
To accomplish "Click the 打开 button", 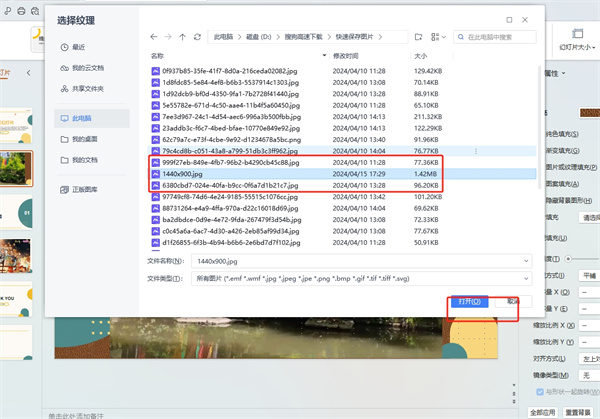I will pyautogui.click(x=470, y=302).
